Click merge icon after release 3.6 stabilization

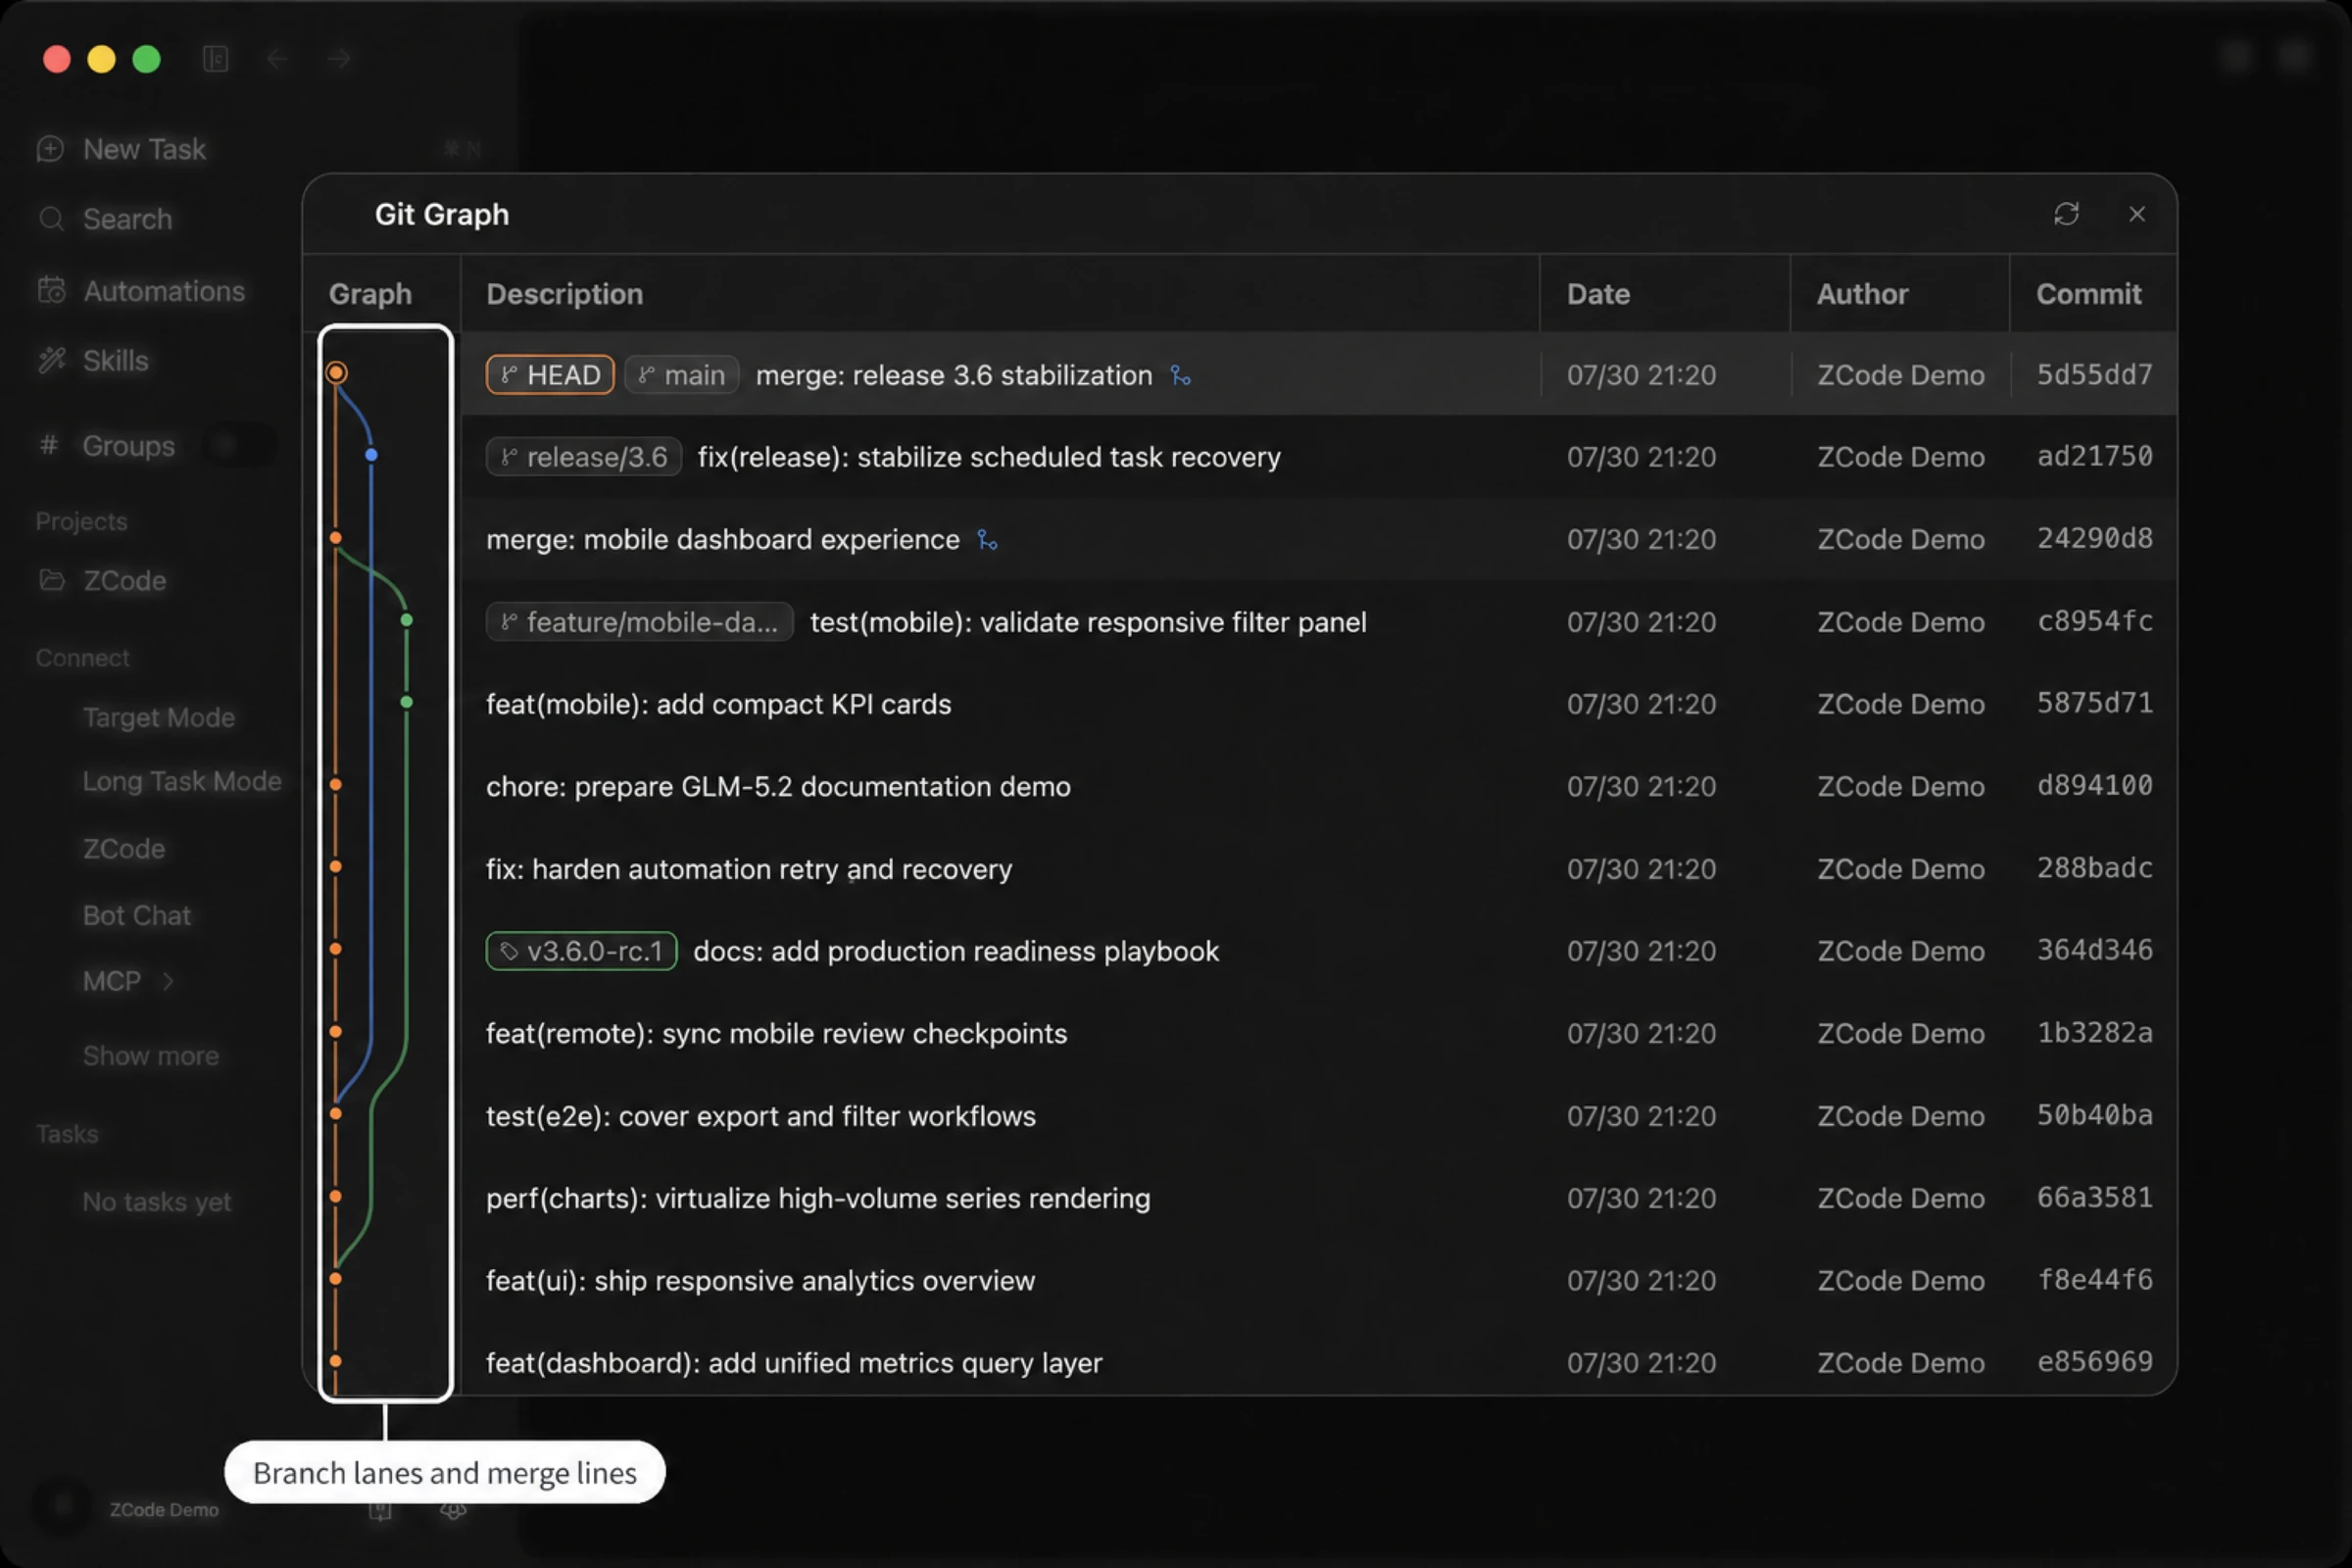[1181, 376]
